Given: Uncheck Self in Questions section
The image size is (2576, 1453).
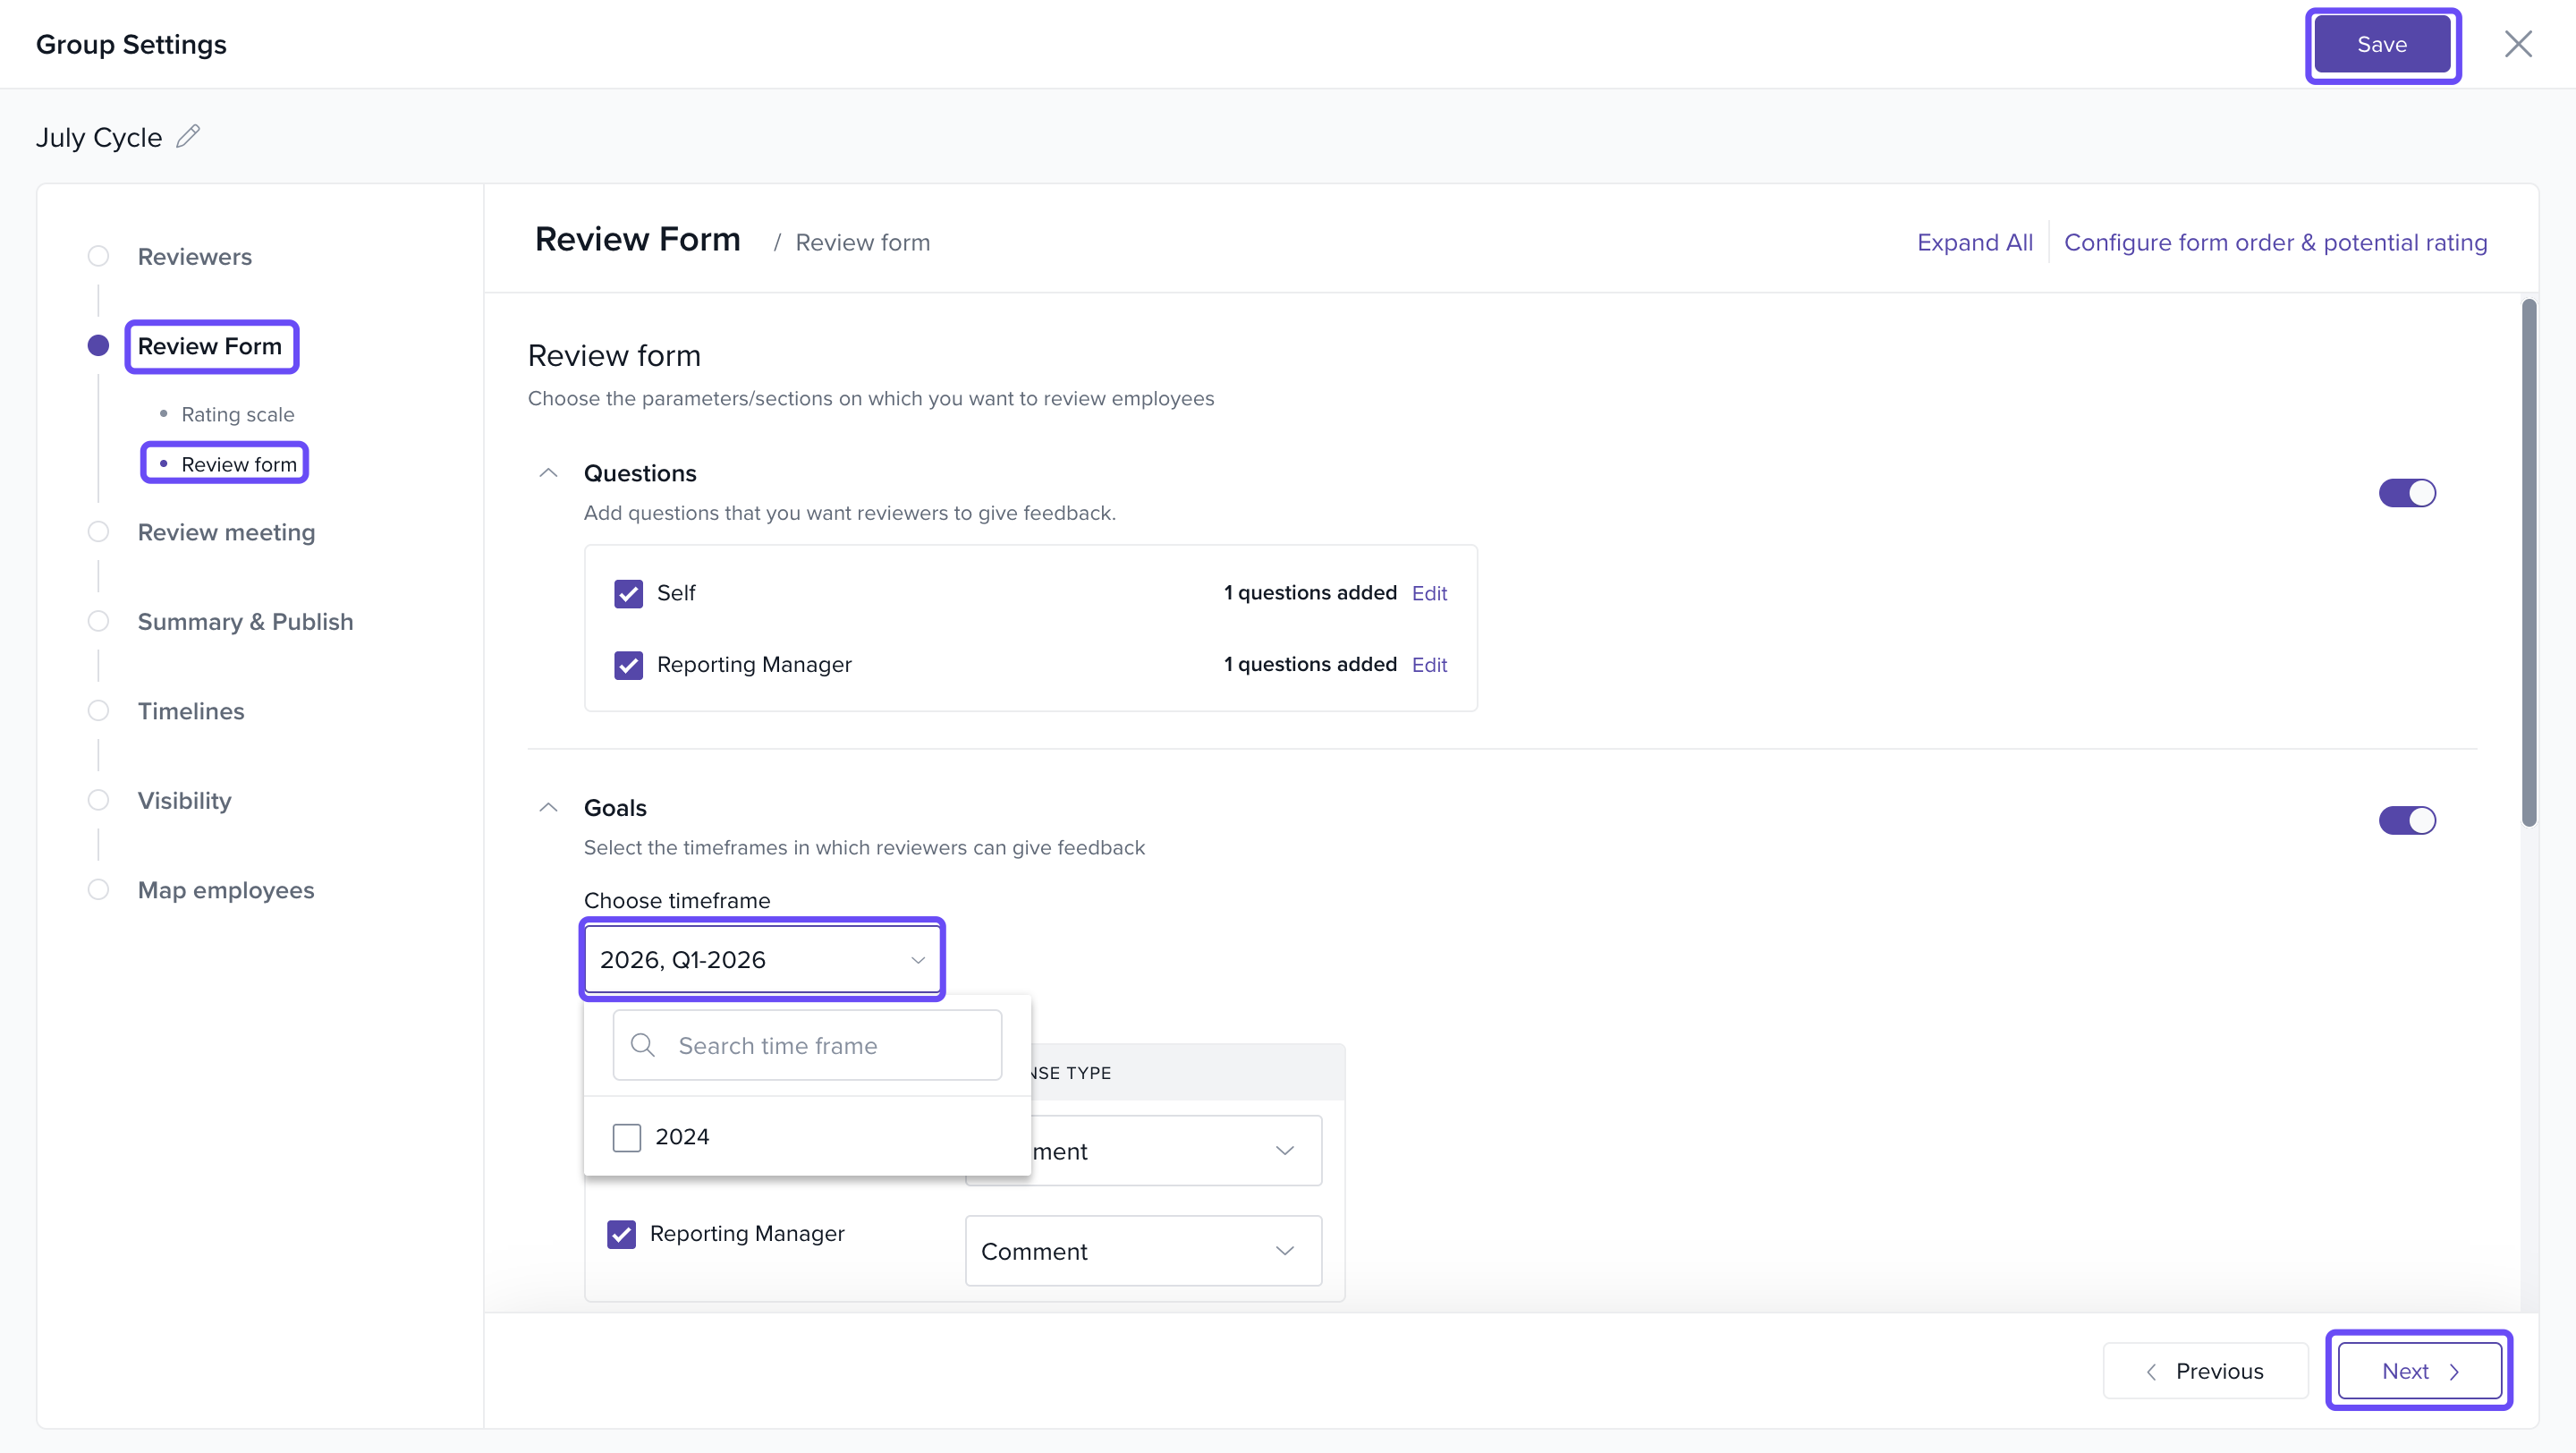Looking at the screenshot, I should tap(628, 593).
